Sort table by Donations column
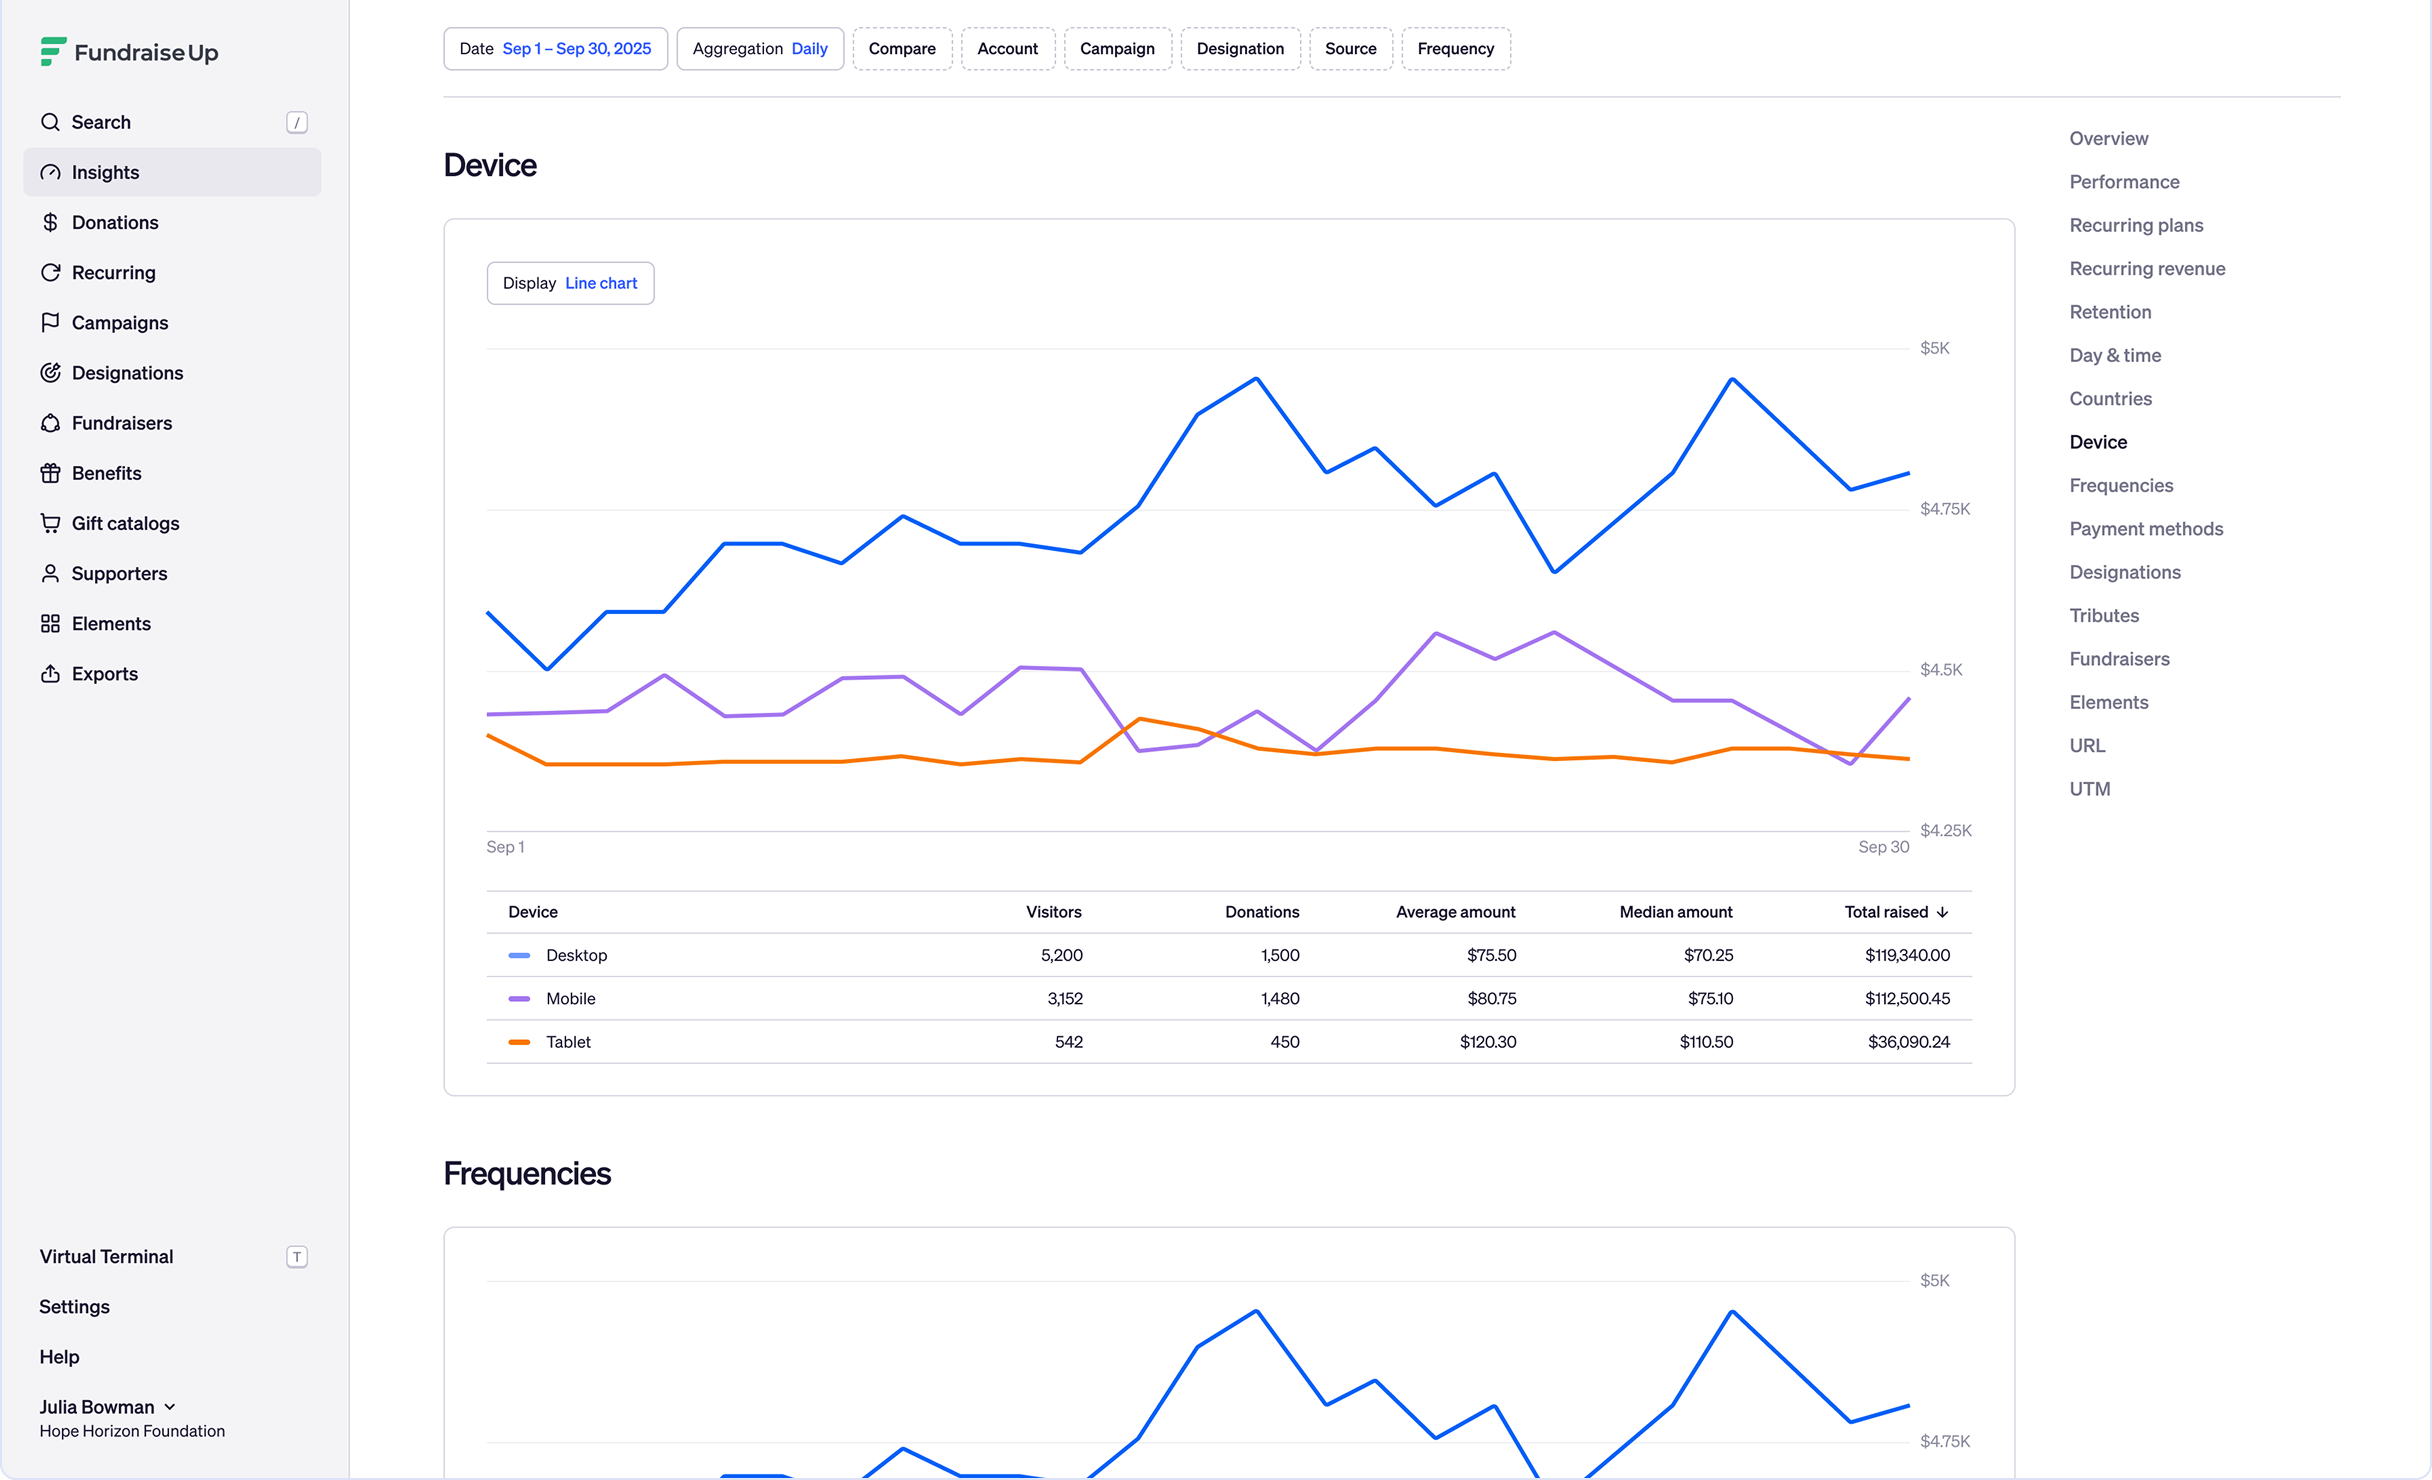Viewport: 2432px width, 1480px height. tap(1262, 912)
